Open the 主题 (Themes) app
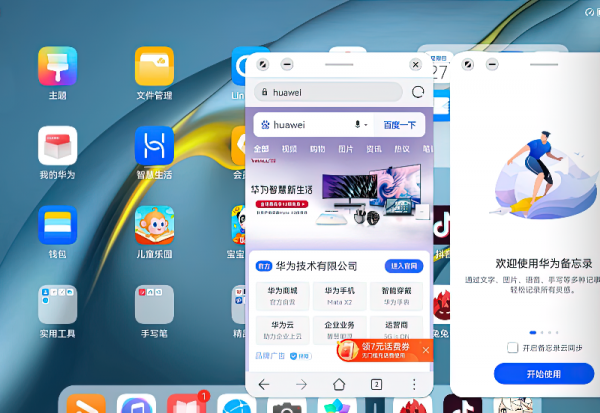 coord(57,66)
